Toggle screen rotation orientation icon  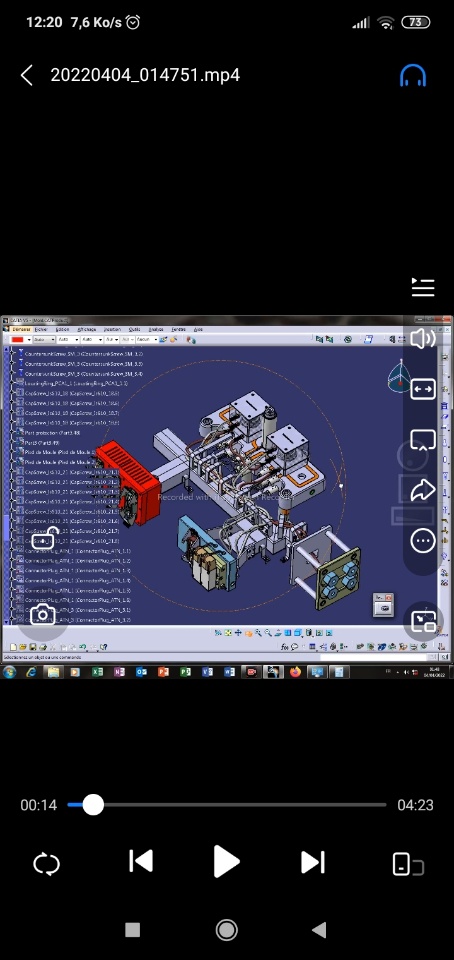point(407,864)
